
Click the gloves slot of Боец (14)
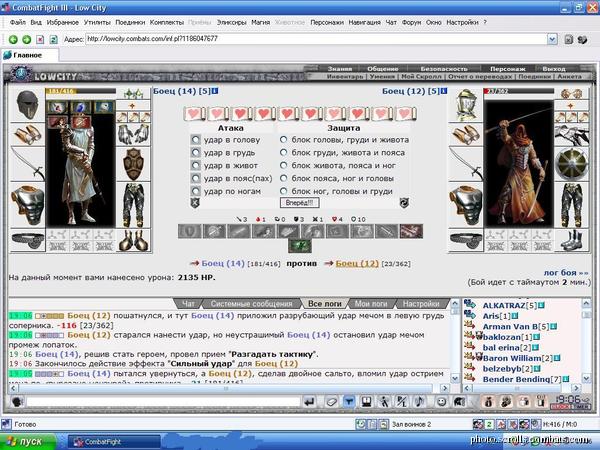pyautogui.click(x=134, y=134)
